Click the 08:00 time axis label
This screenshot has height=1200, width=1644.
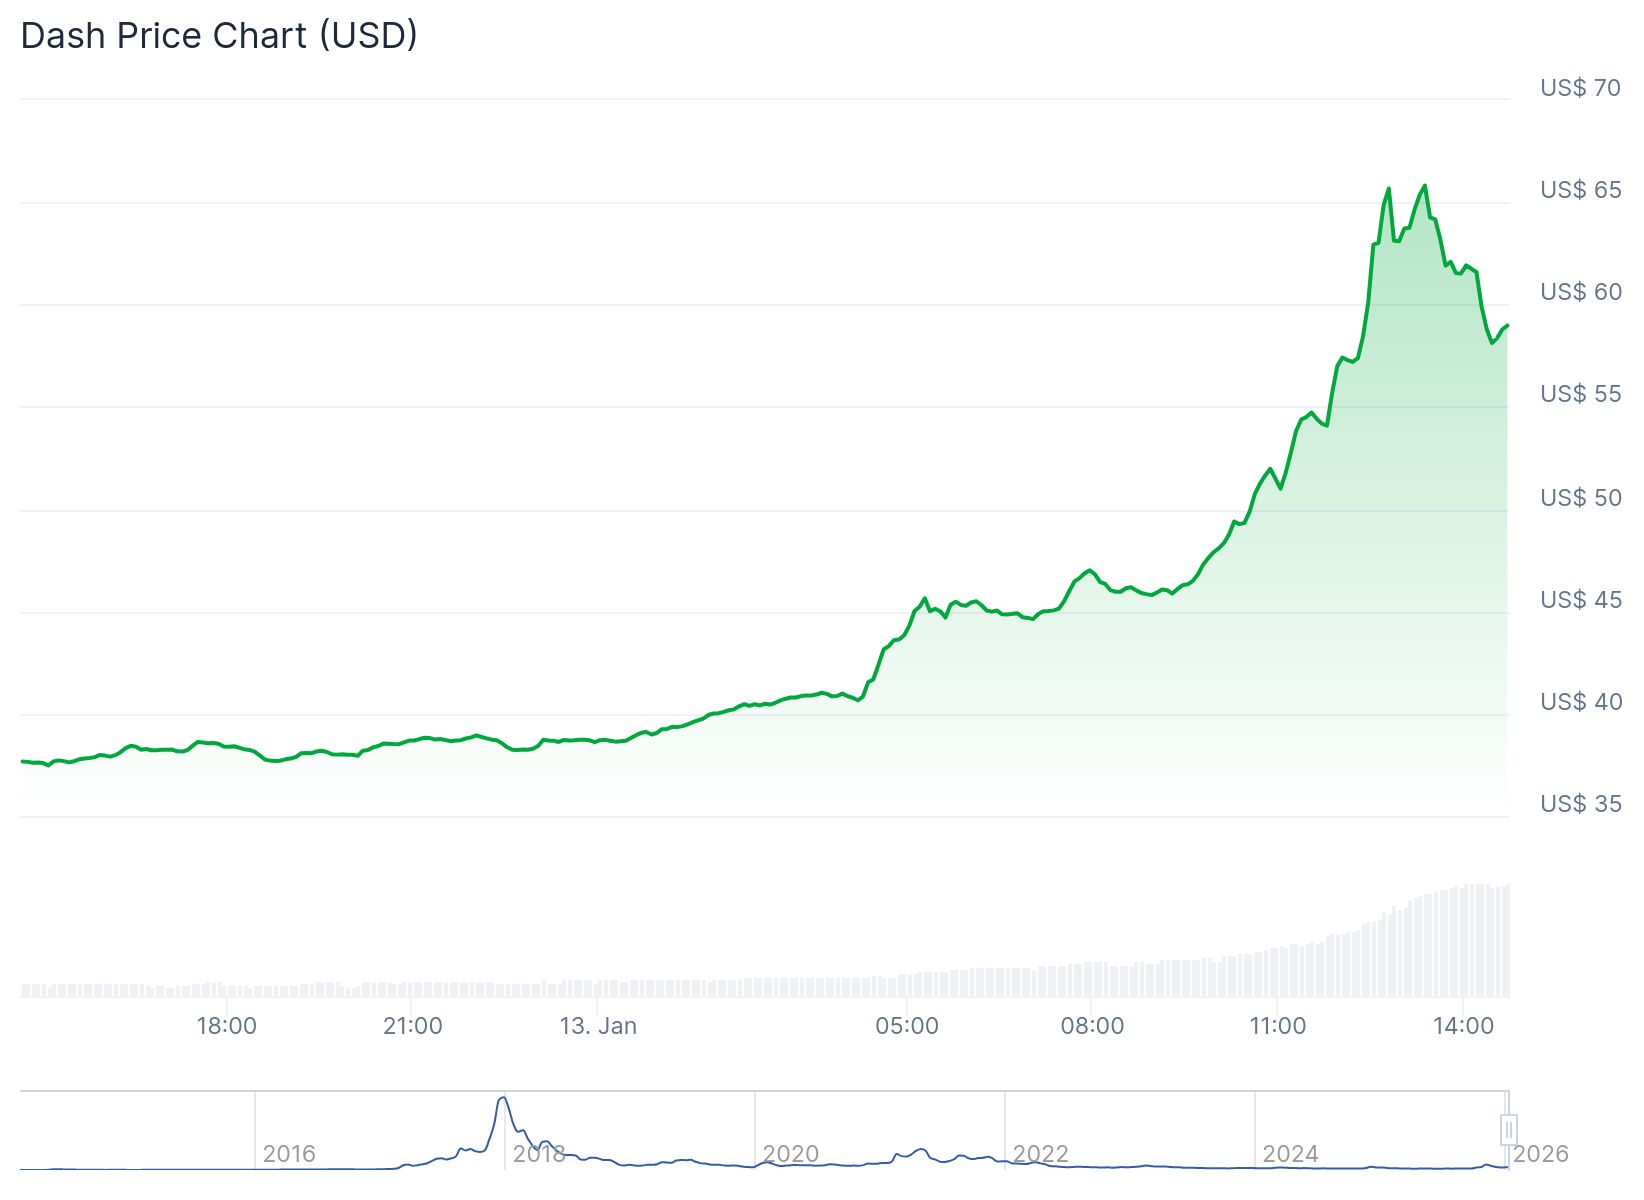coord(1092,1026)
